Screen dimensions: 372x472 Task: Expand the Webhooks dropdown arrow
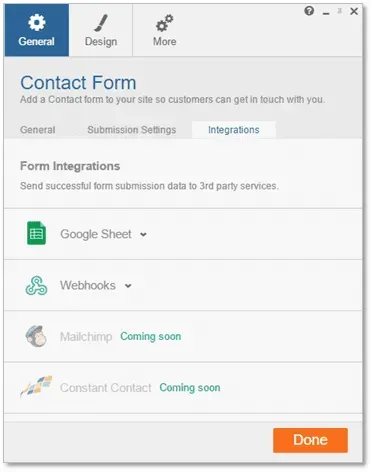(x=128, y=286)
